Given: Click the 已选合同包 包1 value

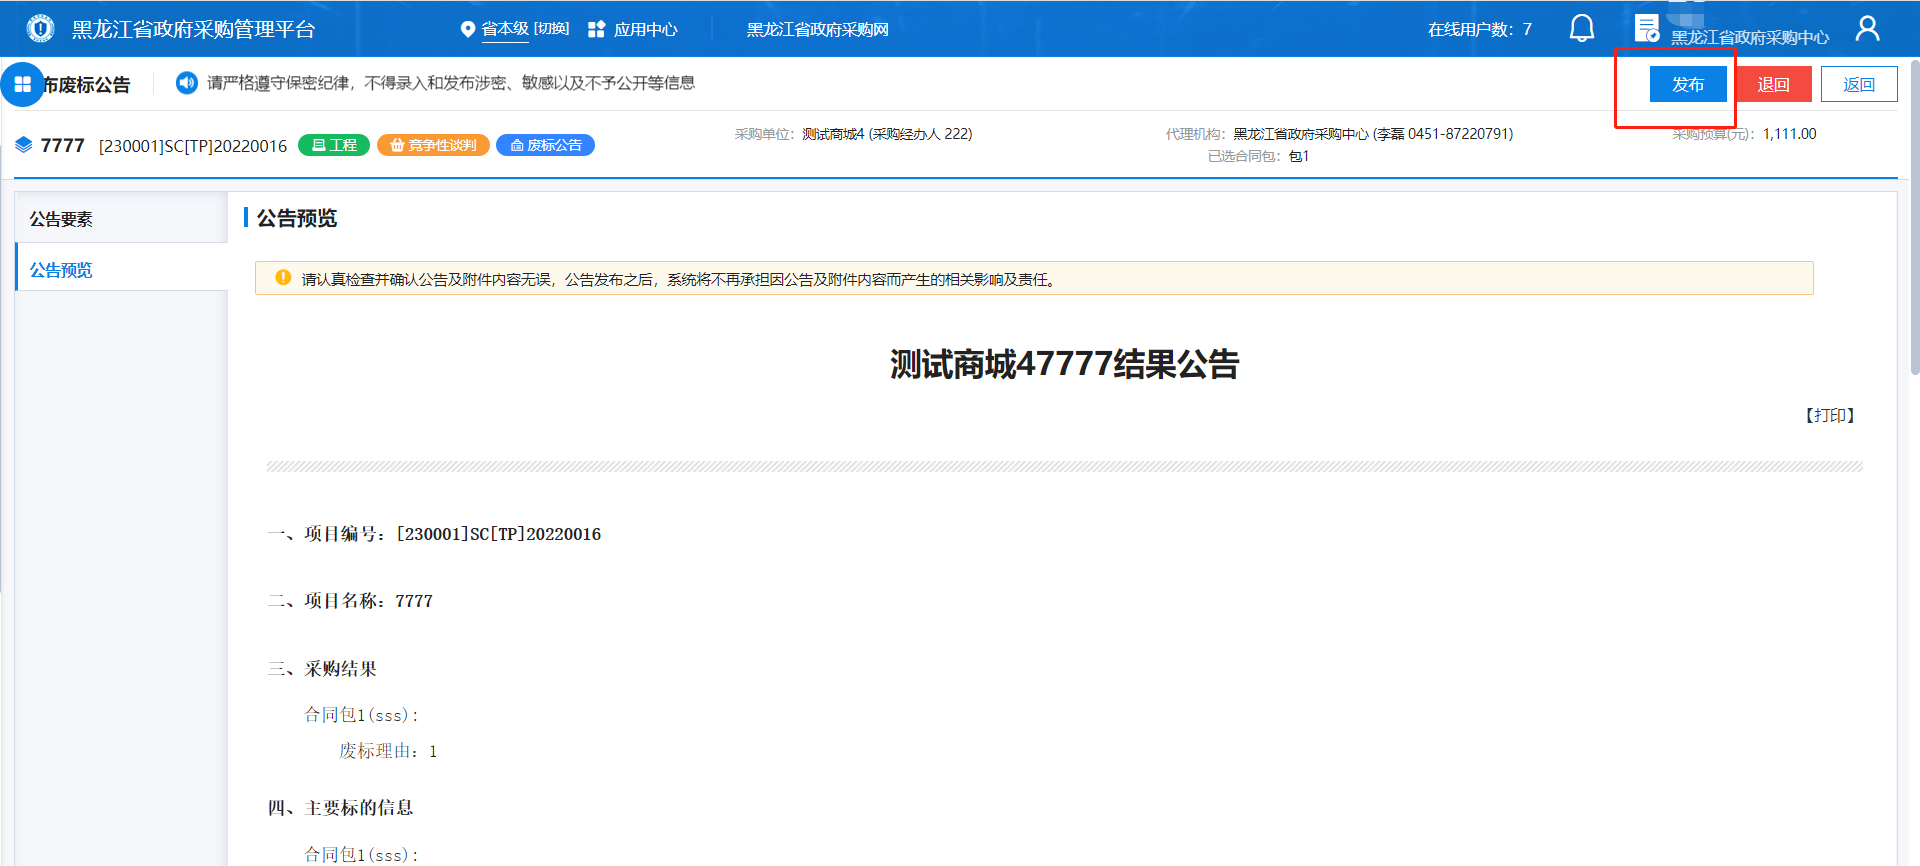Looking at the screenshot, I should pyautogui.click(x=1299, y=156).
